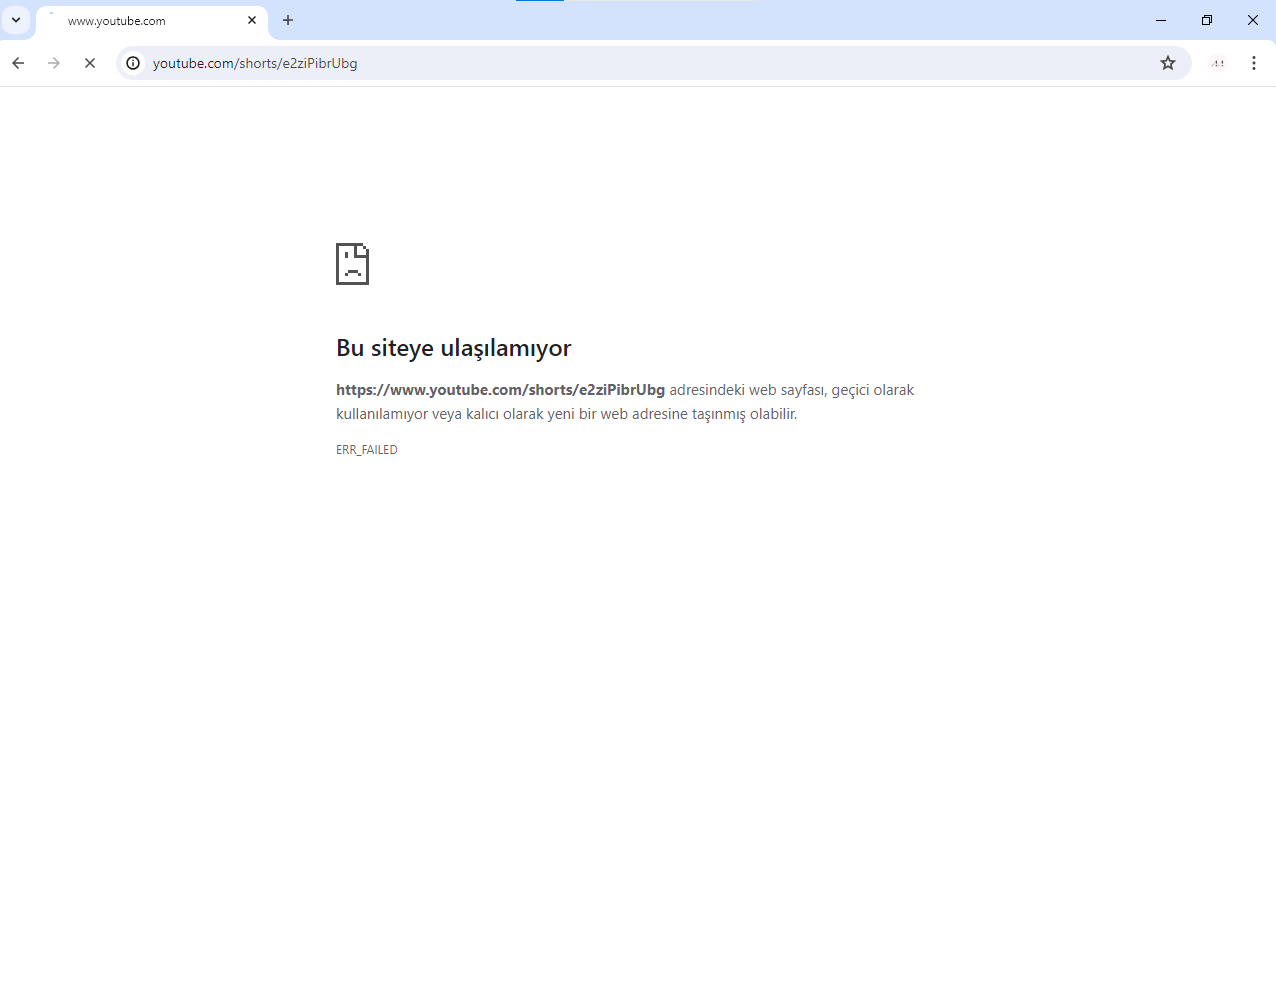
Task: Click the sad page error icon
Action: point(352,264)
